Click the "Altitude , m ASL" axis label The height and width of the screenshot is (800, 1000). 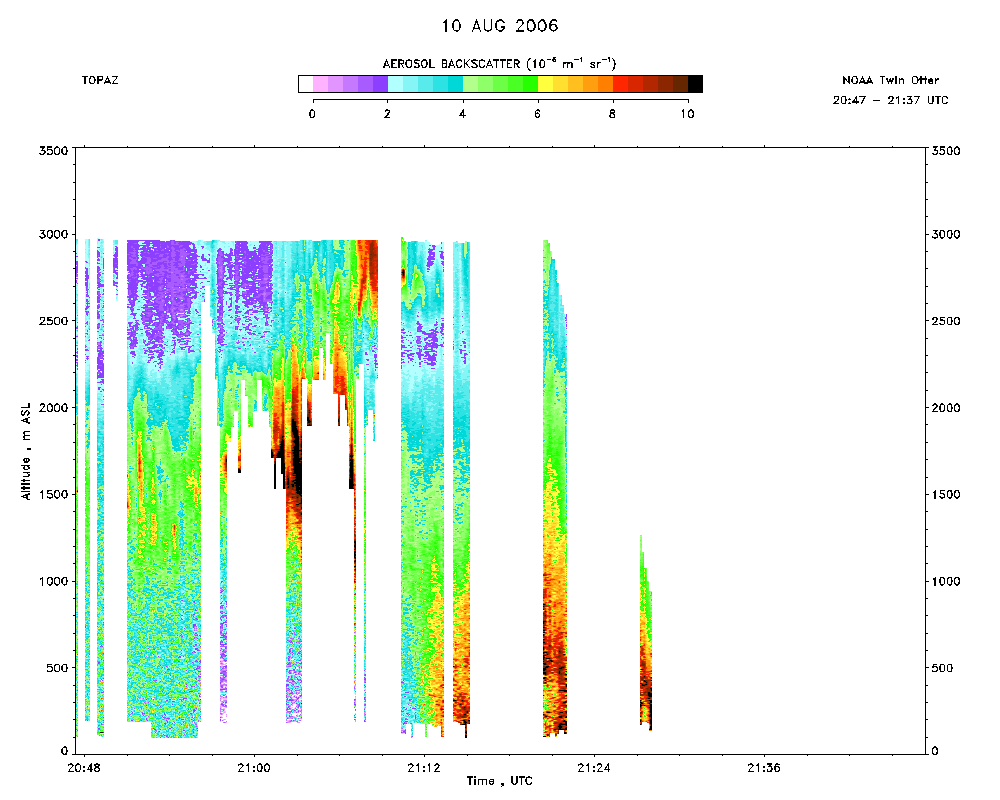26,451
